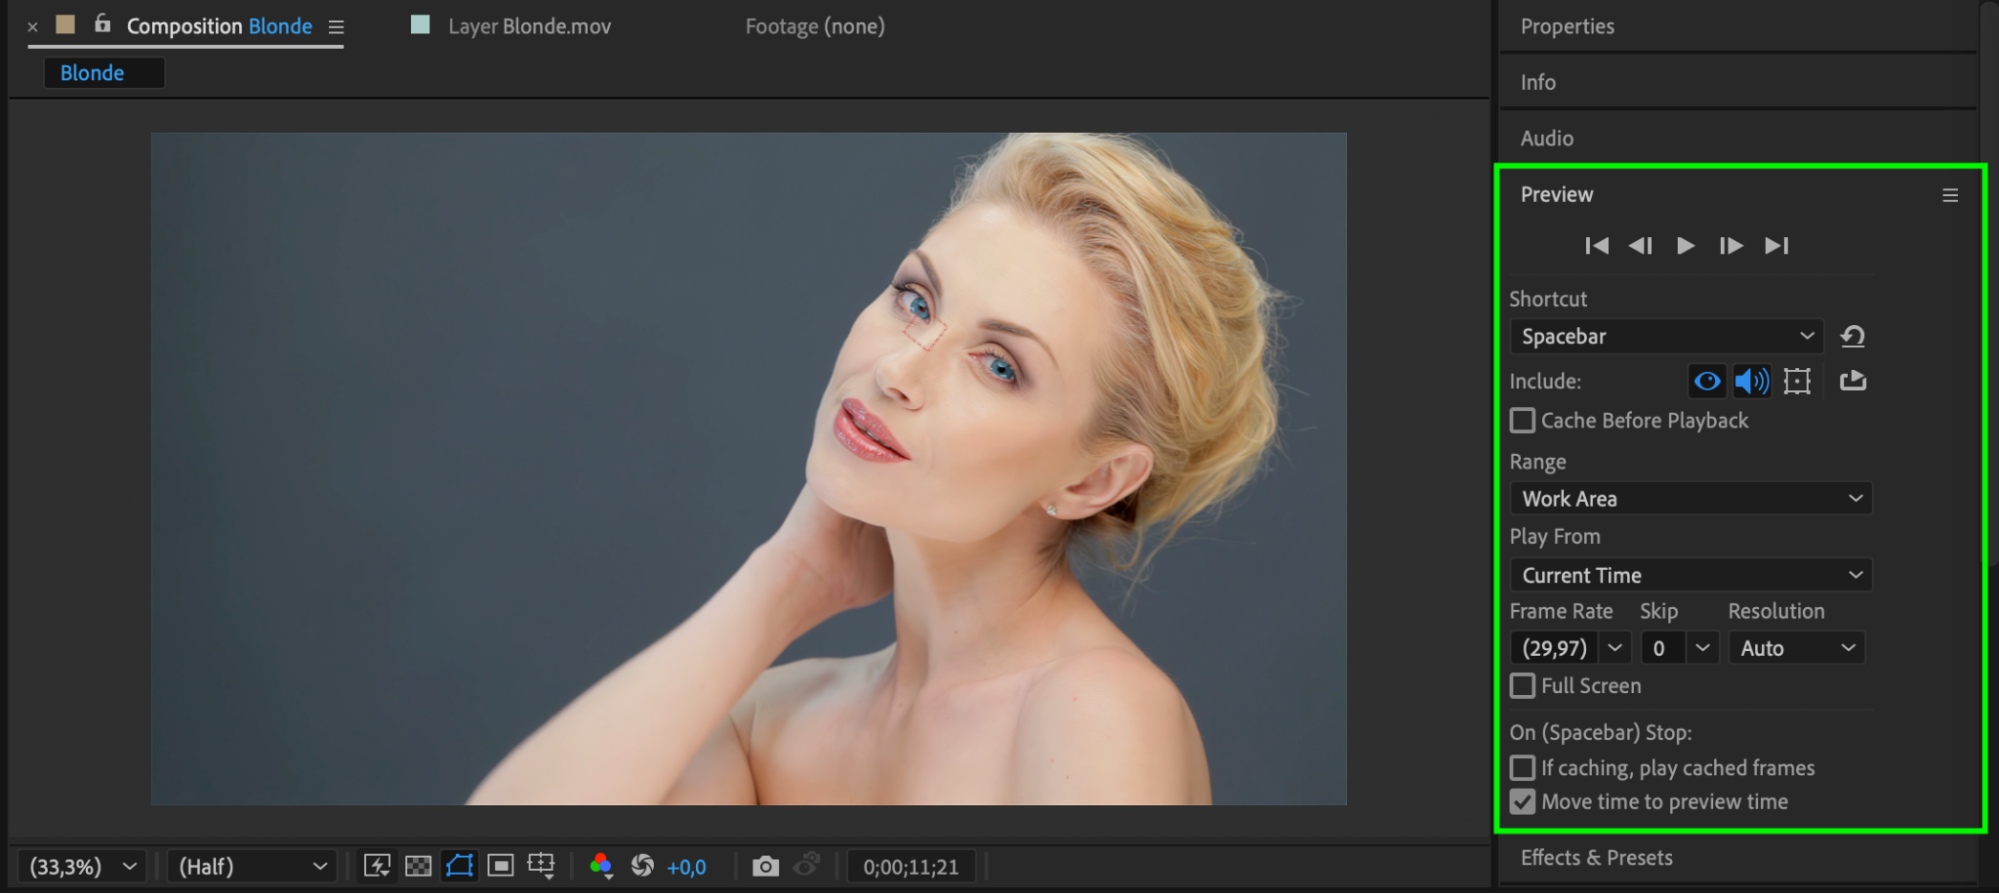The width and height of the screenshot is (1999, 894).
Task: Expand the magnification (33,3%) dropdown
Action: tap(82, 866)
